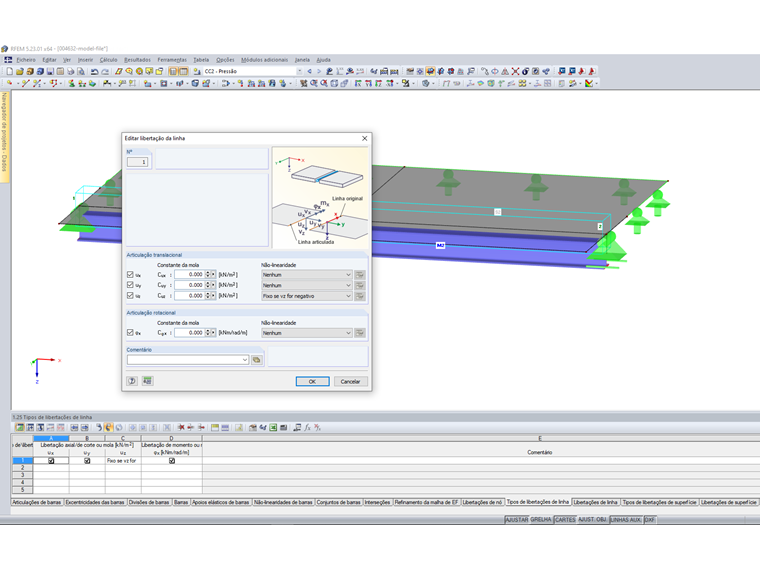Screen dimensions: 760x570
Task: Open the Ficheiro menu
Action: coord(26,60)
